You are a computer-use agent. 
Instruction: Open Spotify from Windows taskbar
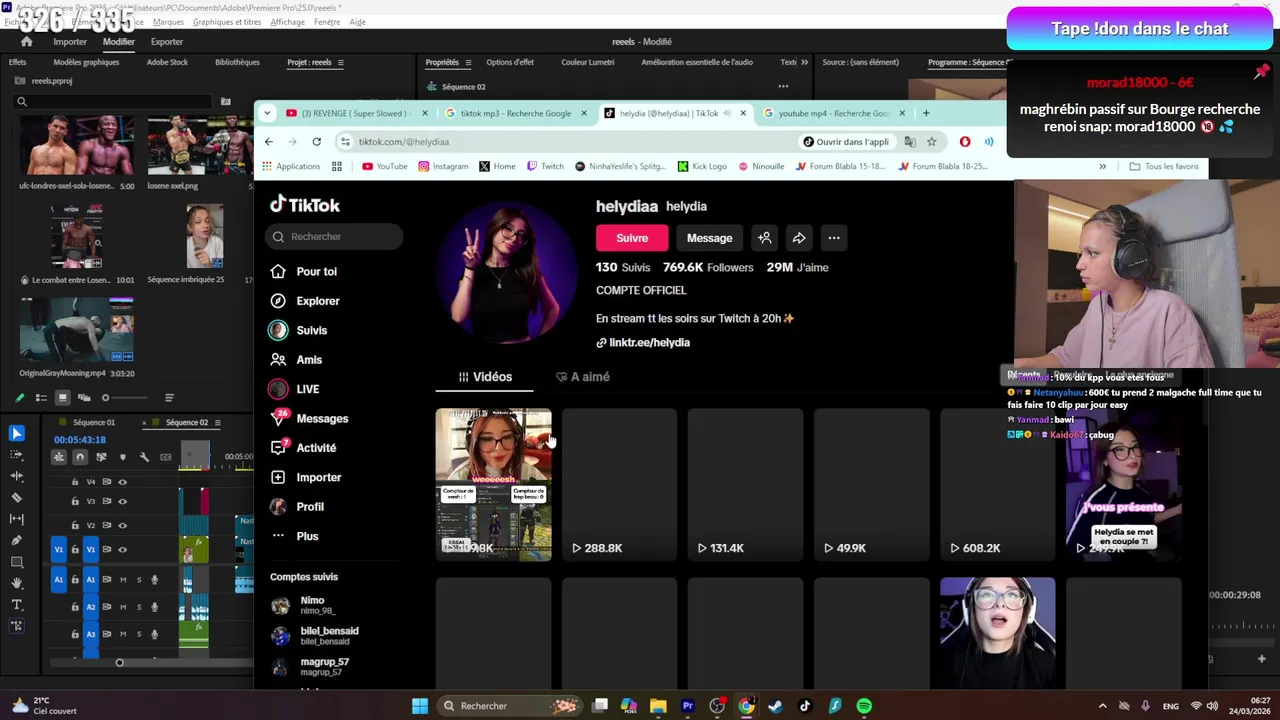point(864,706)
